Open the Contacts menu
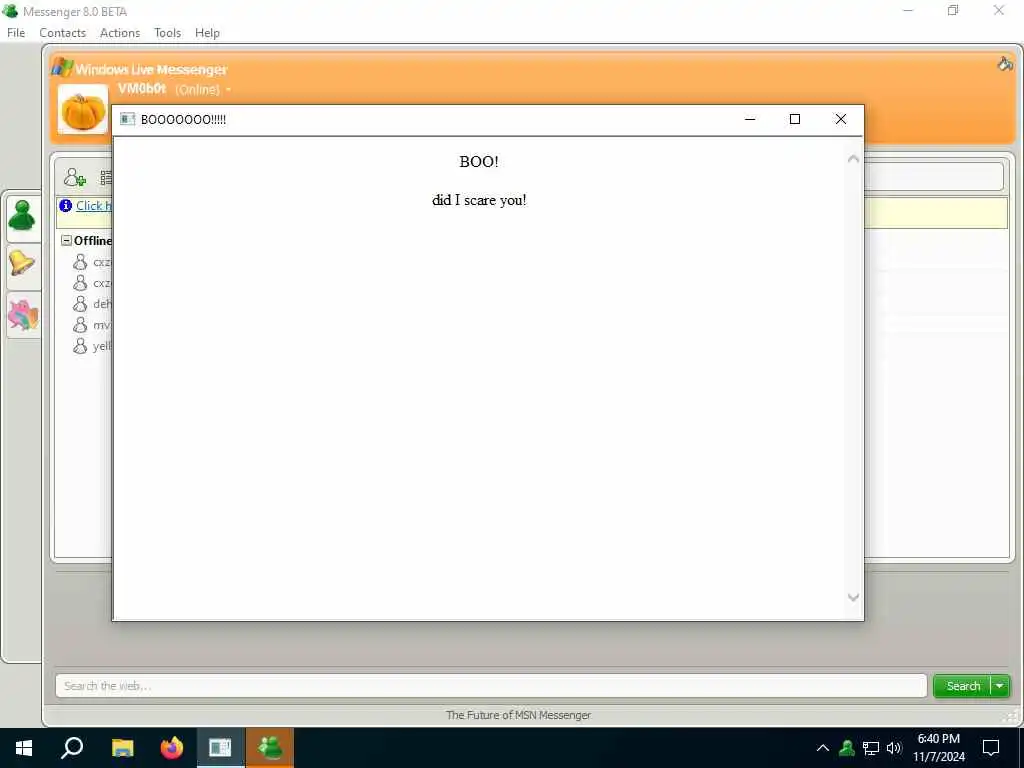 tap(62, 33)
